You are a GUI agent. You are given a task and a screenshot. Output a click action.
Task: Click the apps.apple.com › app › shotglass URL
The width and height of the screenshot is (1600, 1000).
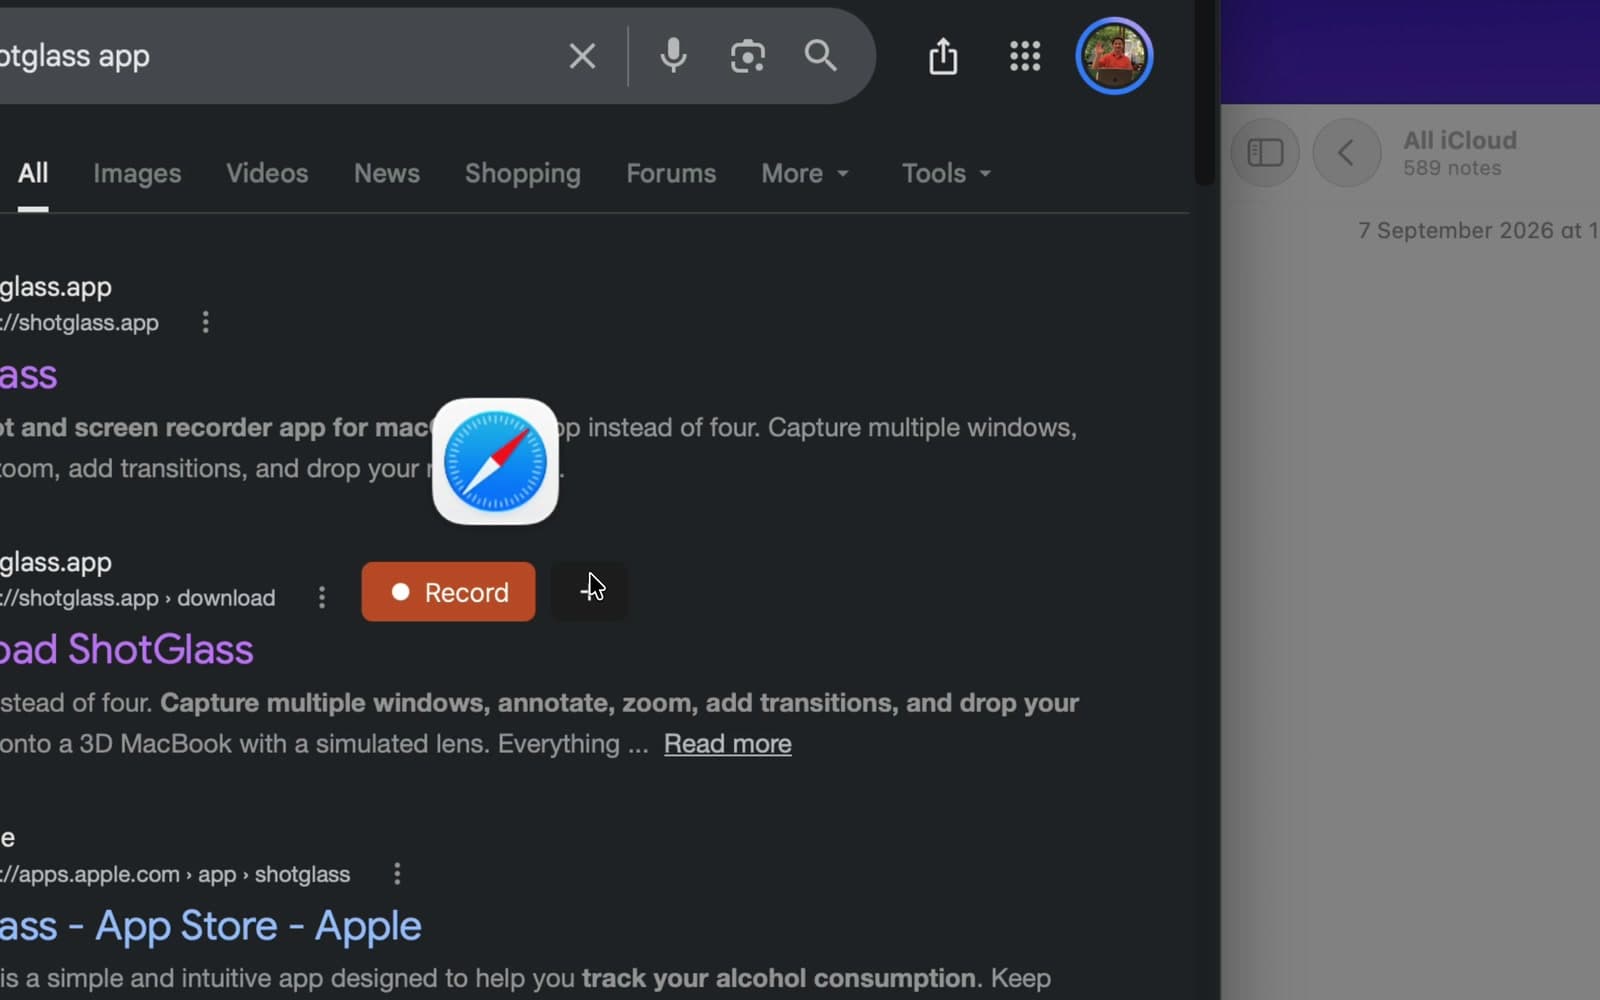coord(175,875)
